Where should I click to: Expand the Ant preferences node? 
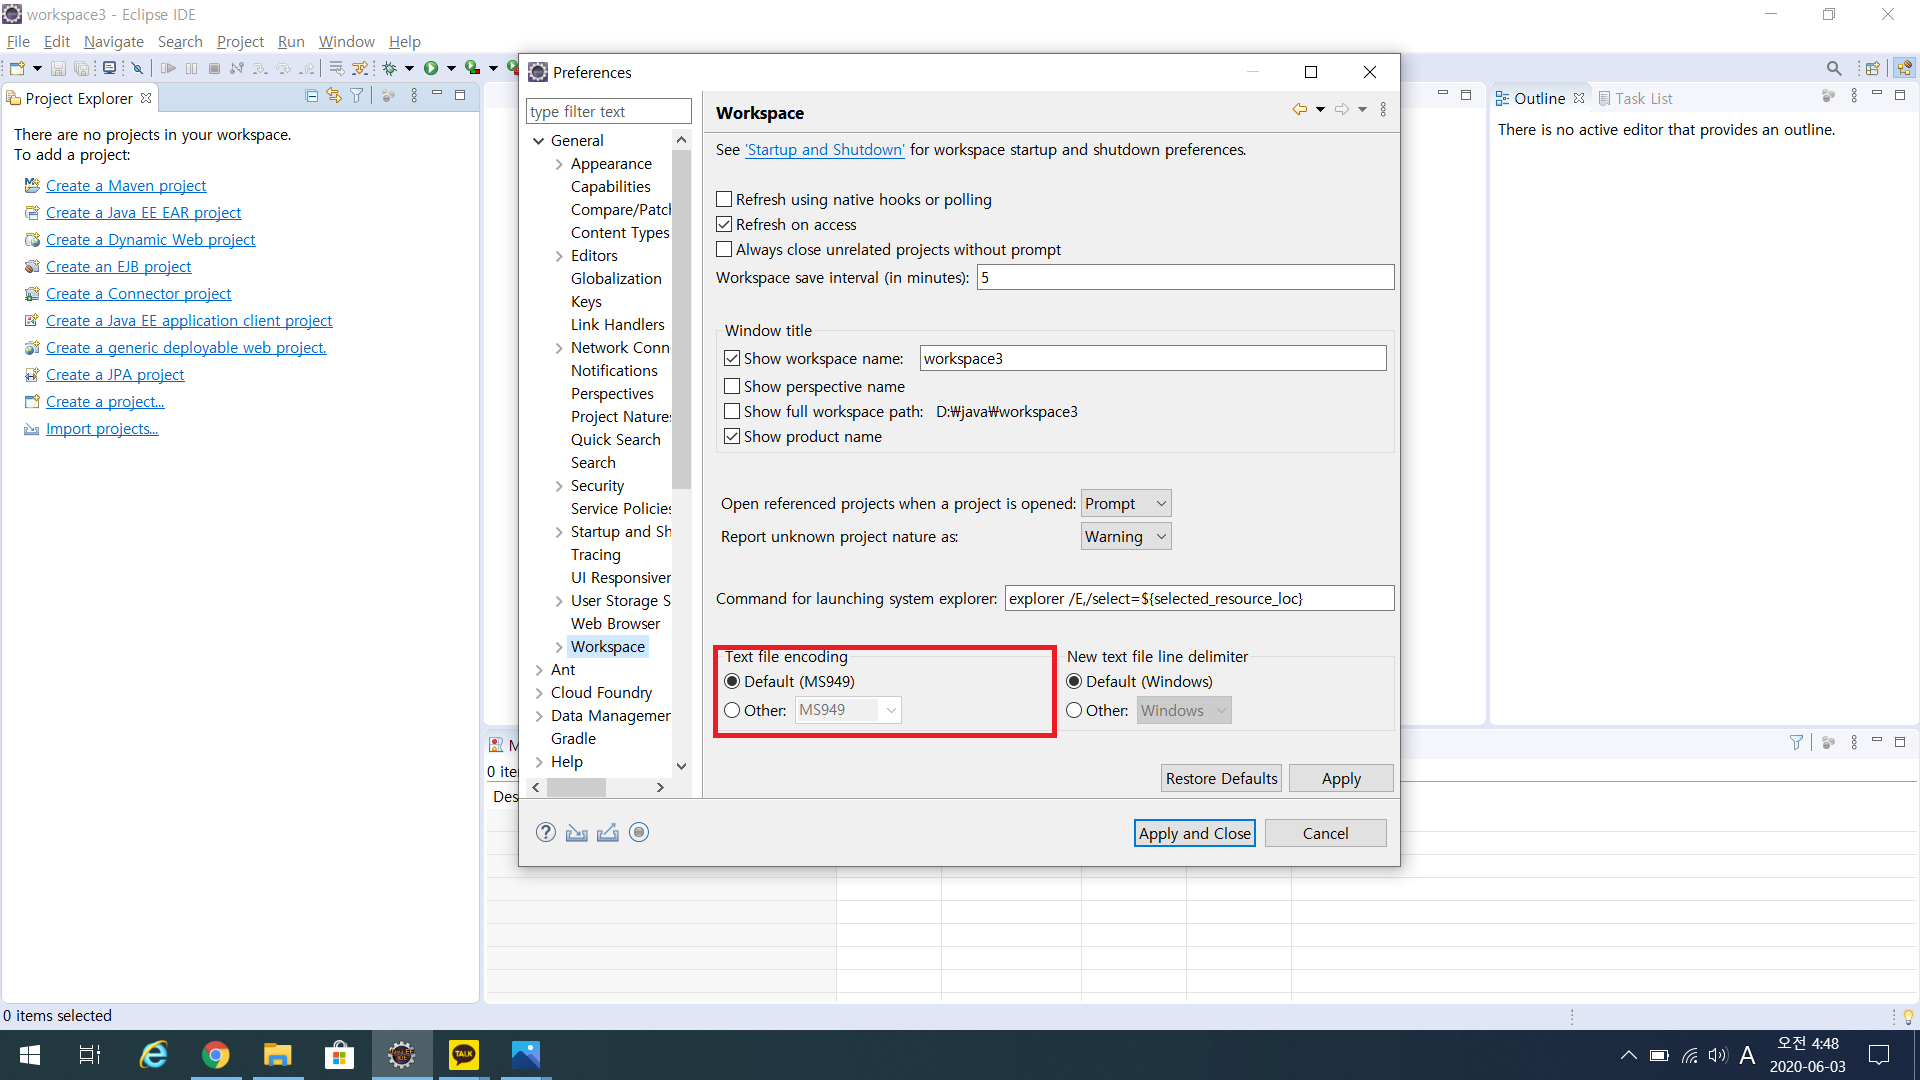pyautogui.click(x=539, y=670)
